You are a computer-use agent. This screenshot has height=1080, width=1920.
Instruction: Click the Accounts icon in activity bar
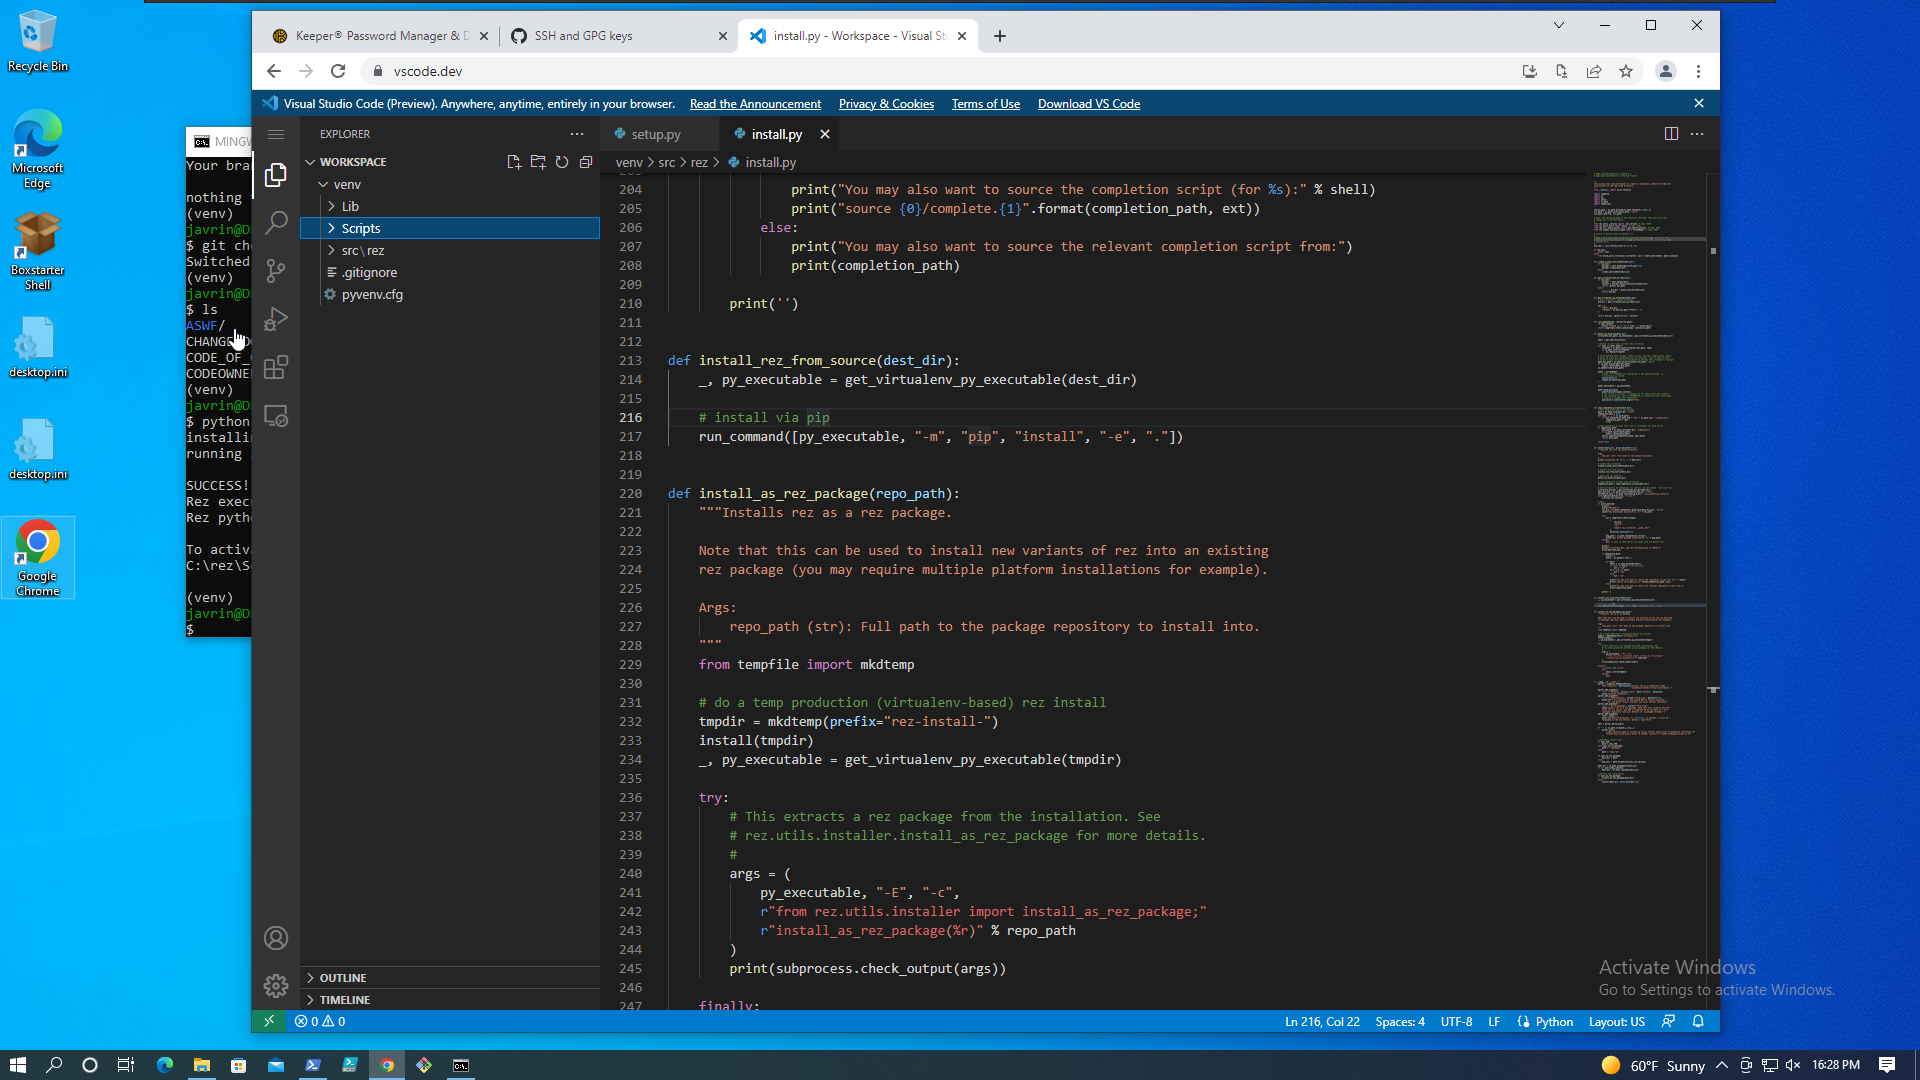tap(276, 938)
